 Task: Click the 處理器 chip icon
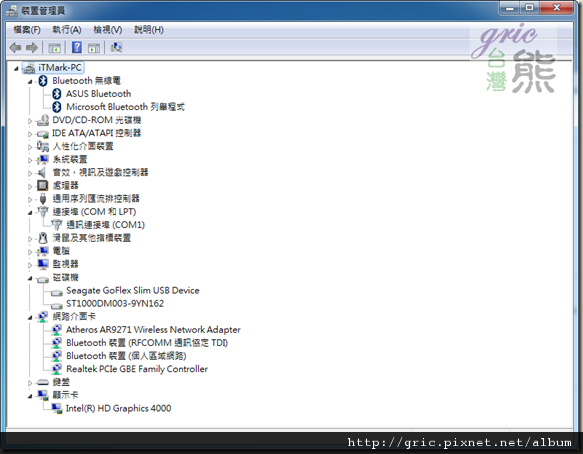pyautogui.click(x=43, y=186)
